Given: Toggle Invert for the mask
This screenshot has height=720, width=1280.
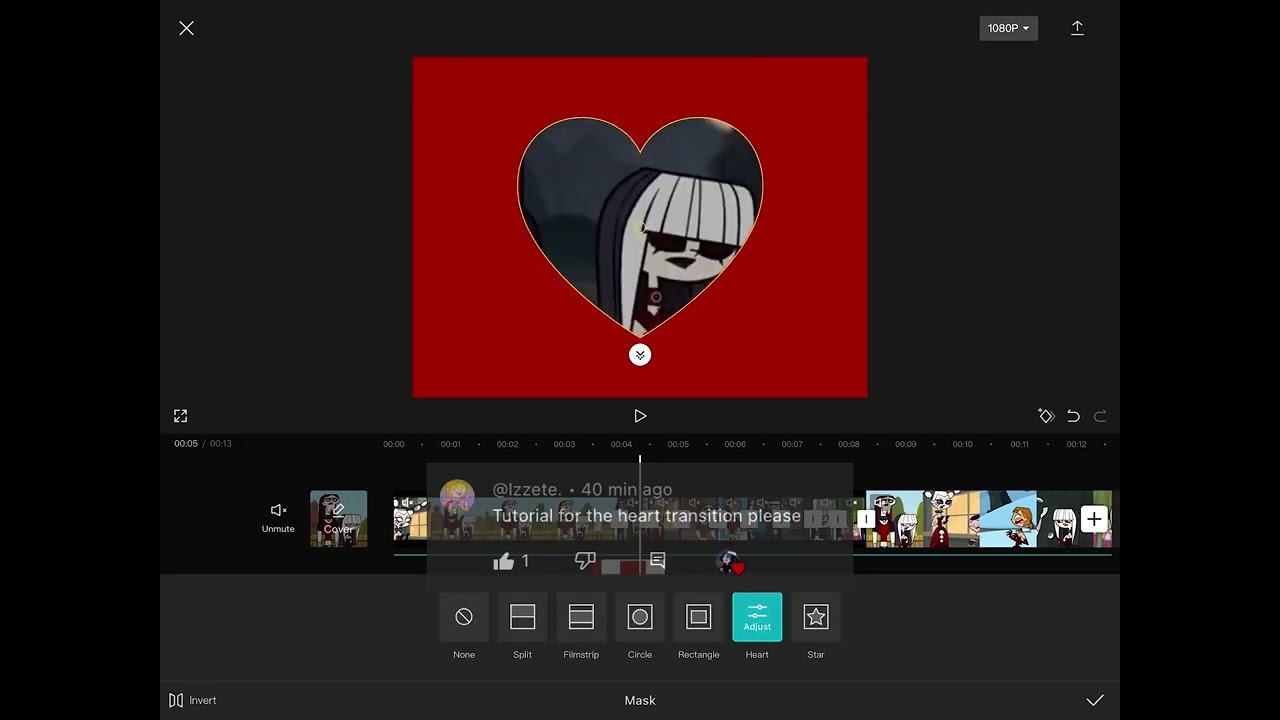Looking at the screenshot, I should pyautogui.click(x=193, y=700).
